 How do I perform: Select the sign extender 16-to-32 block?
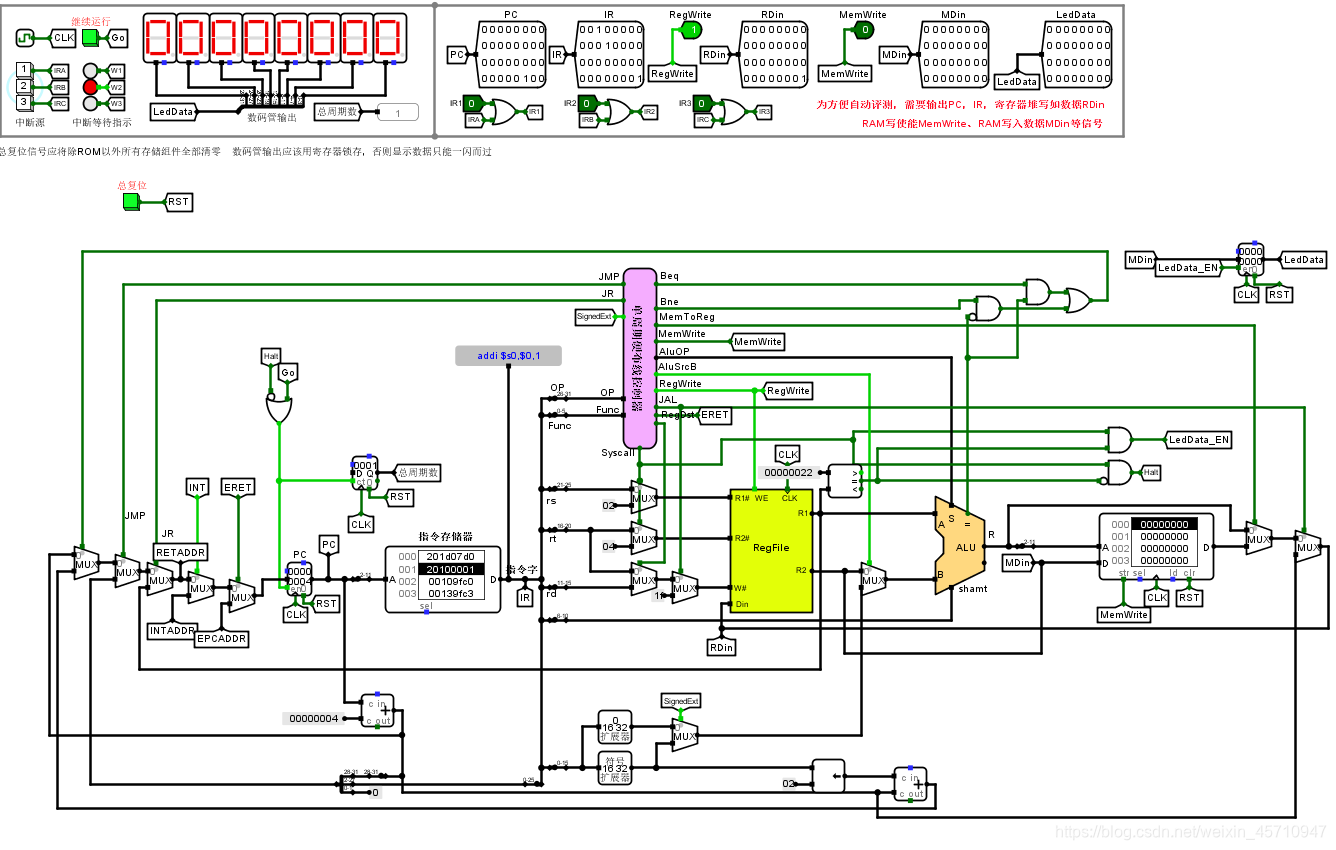pyautogui.click(x=615, y=768)
